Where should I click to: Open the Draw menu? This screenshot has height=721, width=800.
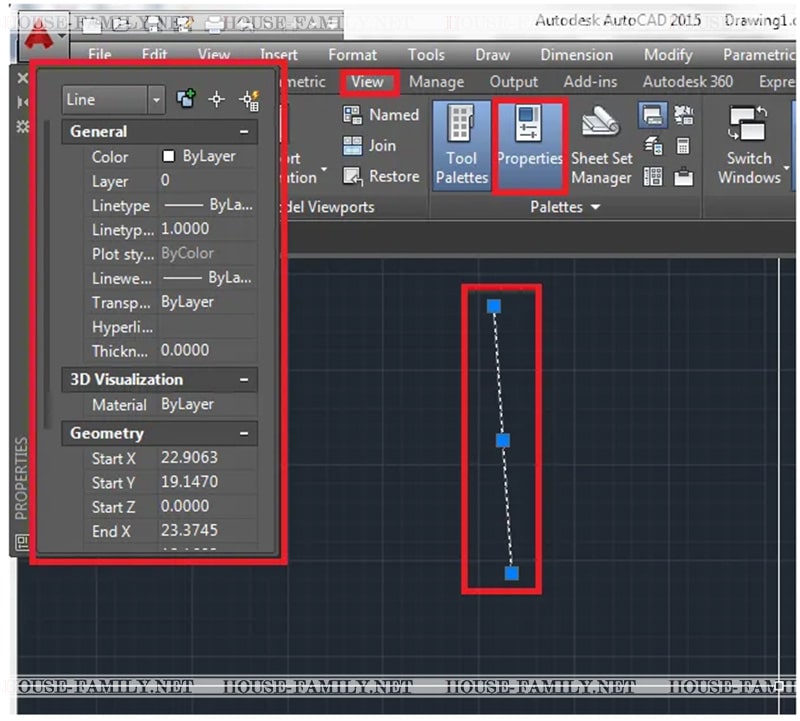pyautogui.click(x=492, y=55)
